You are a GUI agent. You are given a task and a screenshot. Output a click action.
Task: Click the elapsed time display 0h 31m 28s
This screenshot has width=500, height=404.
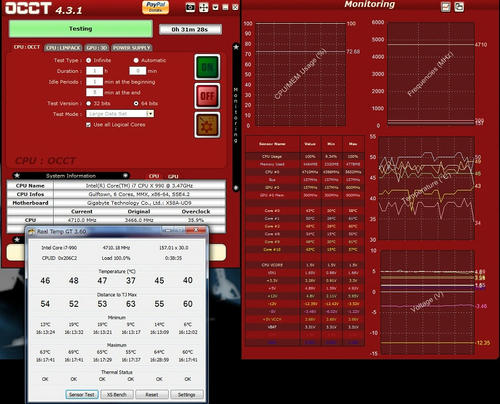[x=190, y=29]
